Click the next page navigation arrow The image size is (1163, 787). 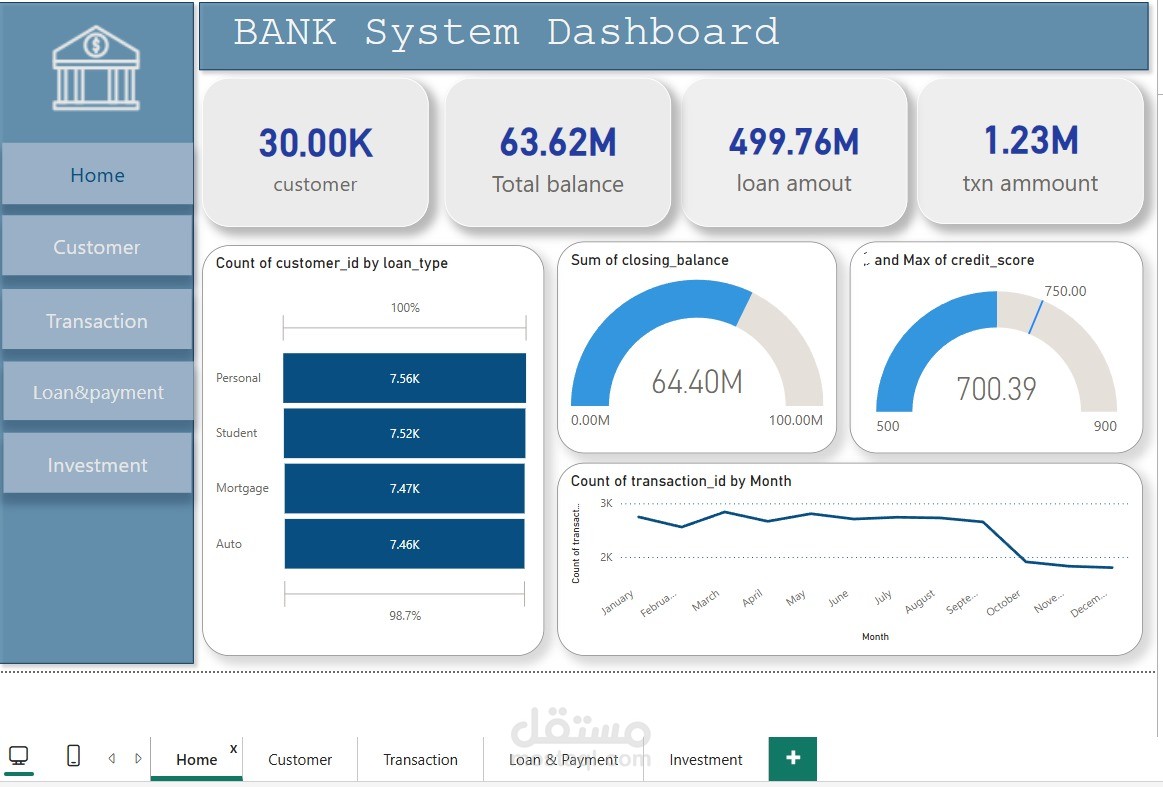coord(138,758)
